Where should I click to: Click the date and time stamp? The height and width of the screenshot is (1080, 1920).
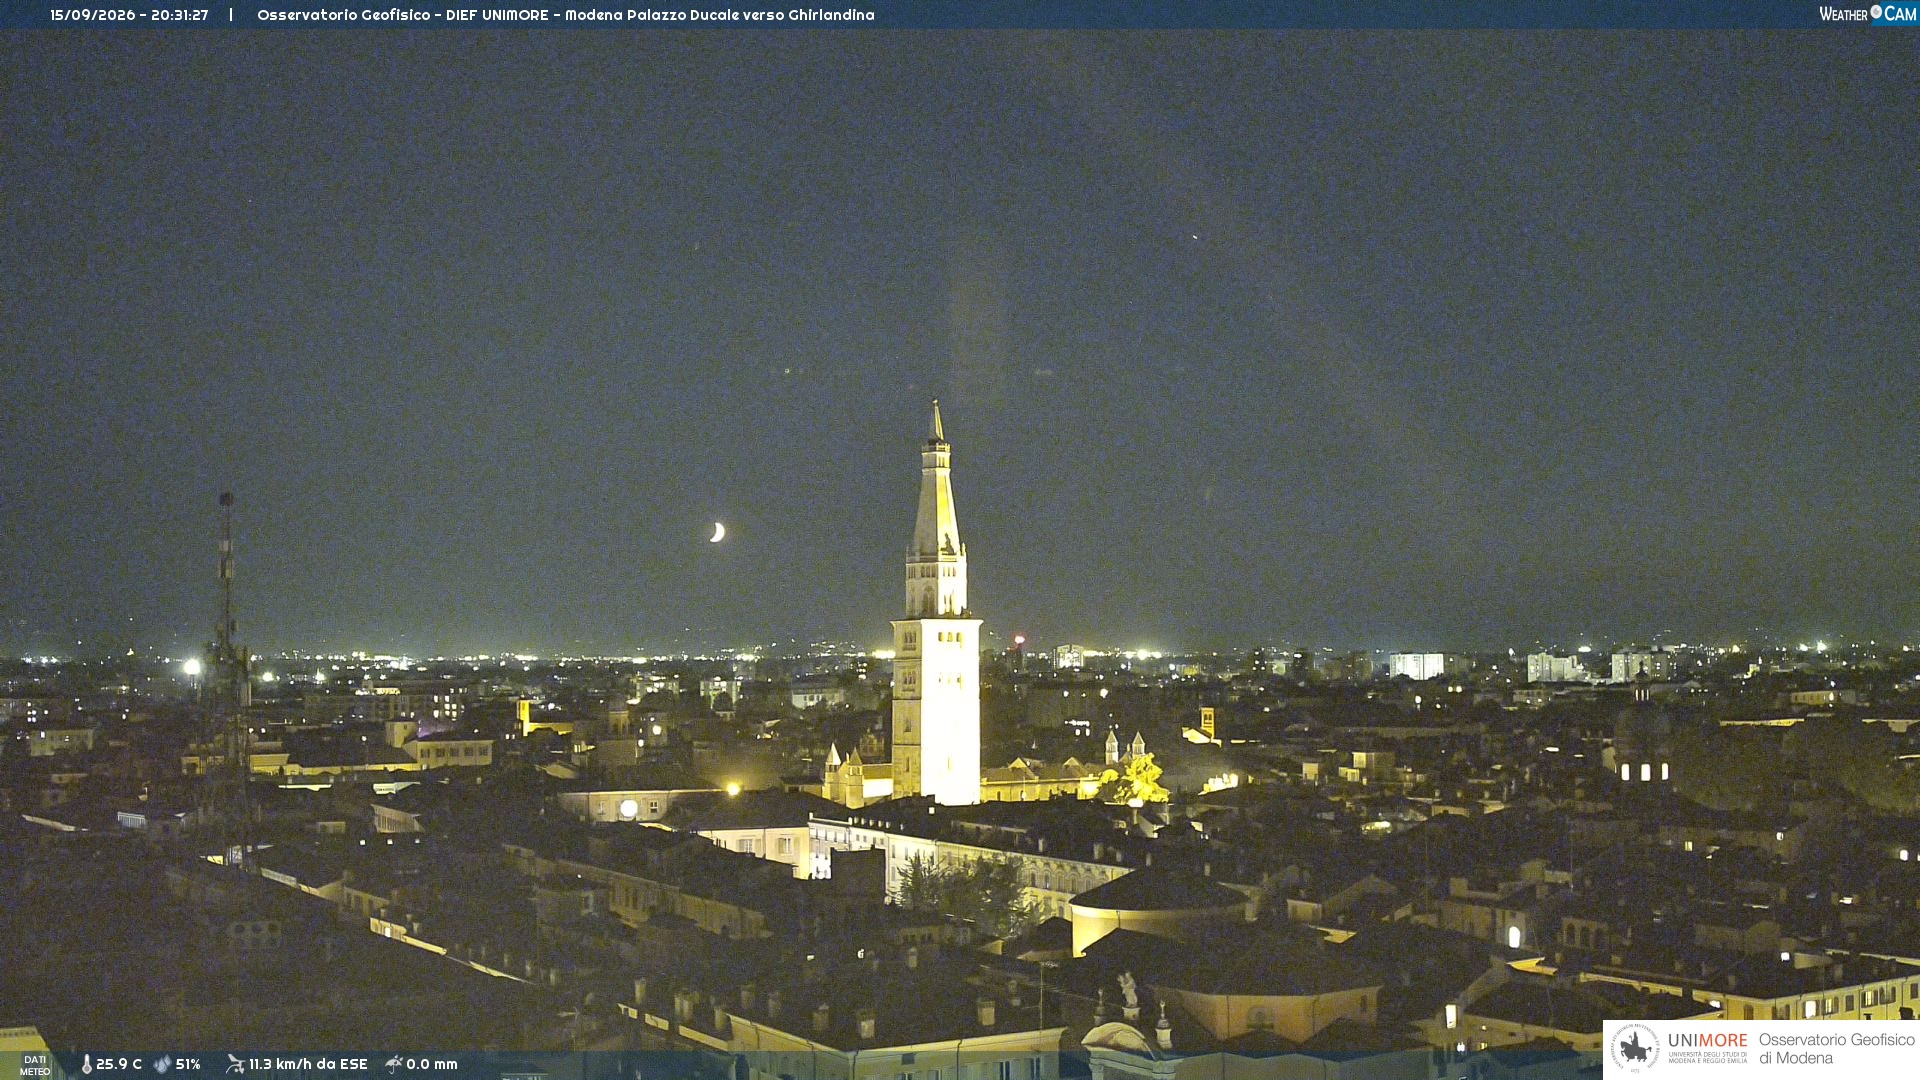click(129, 15)
